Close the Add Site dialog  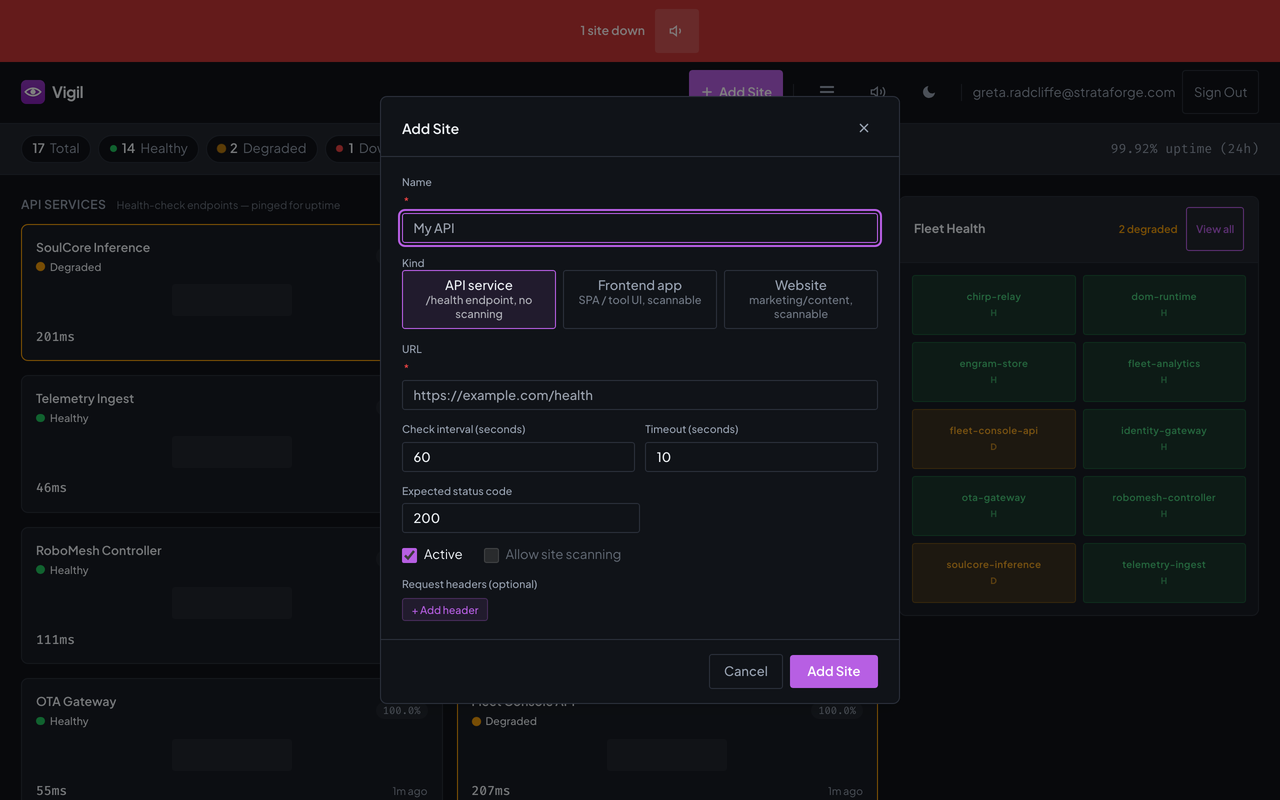(x=864, y=128)
